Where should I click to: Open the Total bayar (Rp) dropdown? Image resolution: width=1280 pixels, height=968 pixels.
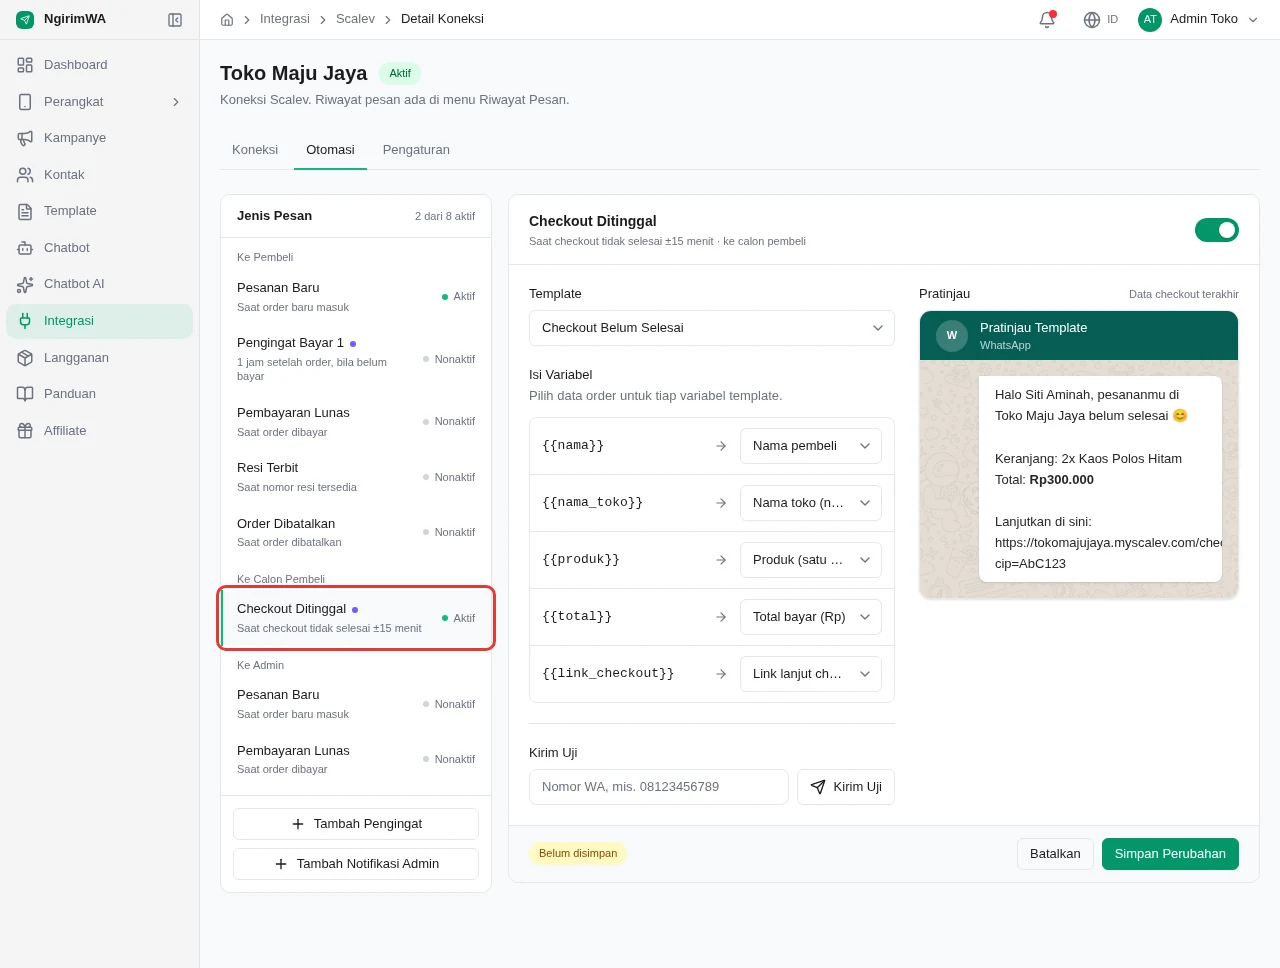point(811,617)
